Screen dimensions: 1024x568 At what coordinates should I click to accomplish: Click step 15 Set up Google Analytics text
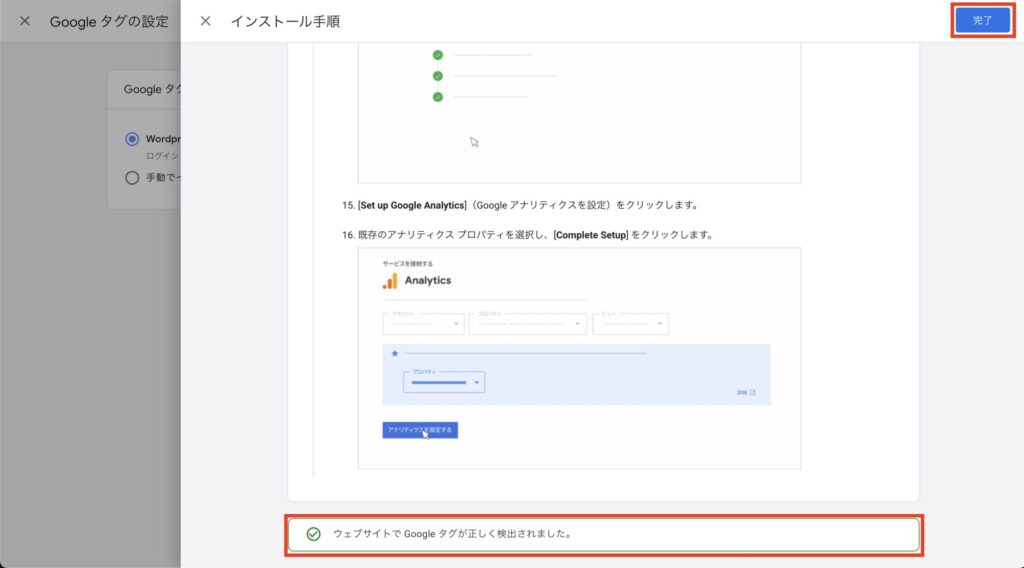[520, 205]
